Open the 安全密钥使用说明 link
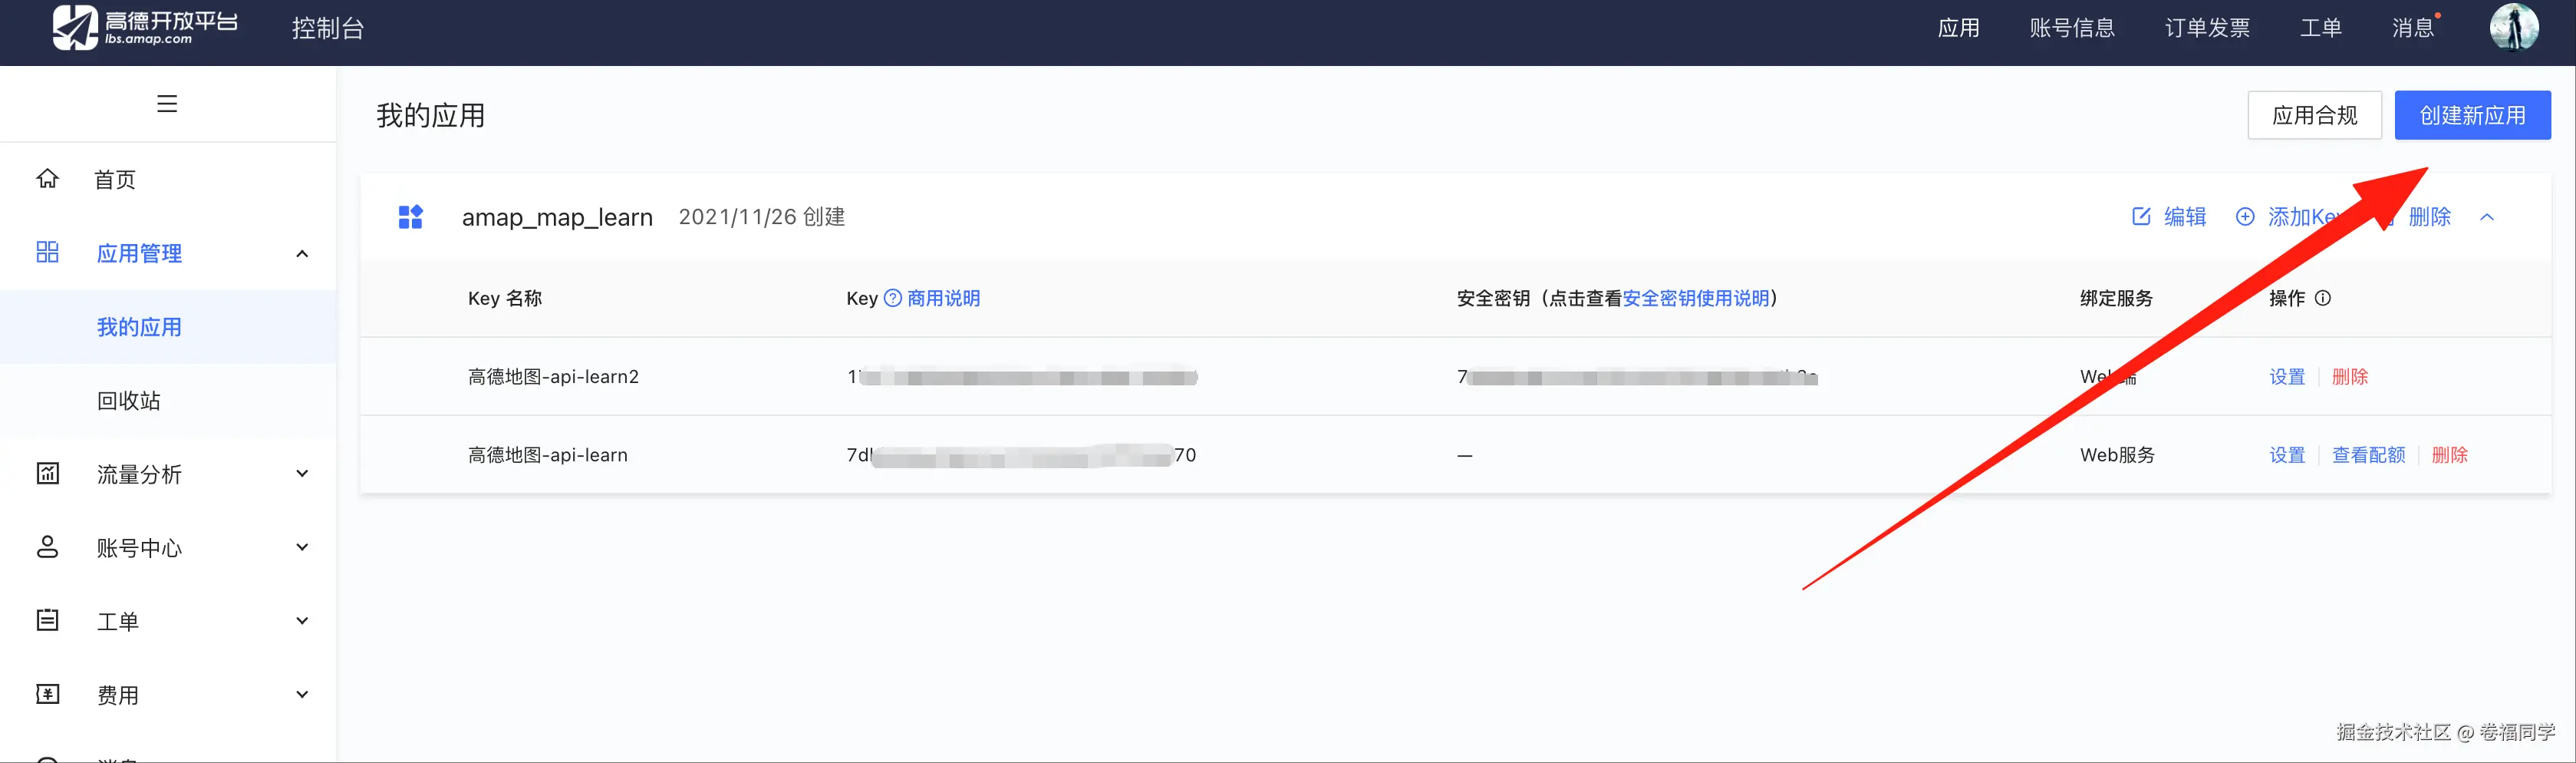Image resolution: width=2576 pixels, height=763 pixels. coord(1695,298)
